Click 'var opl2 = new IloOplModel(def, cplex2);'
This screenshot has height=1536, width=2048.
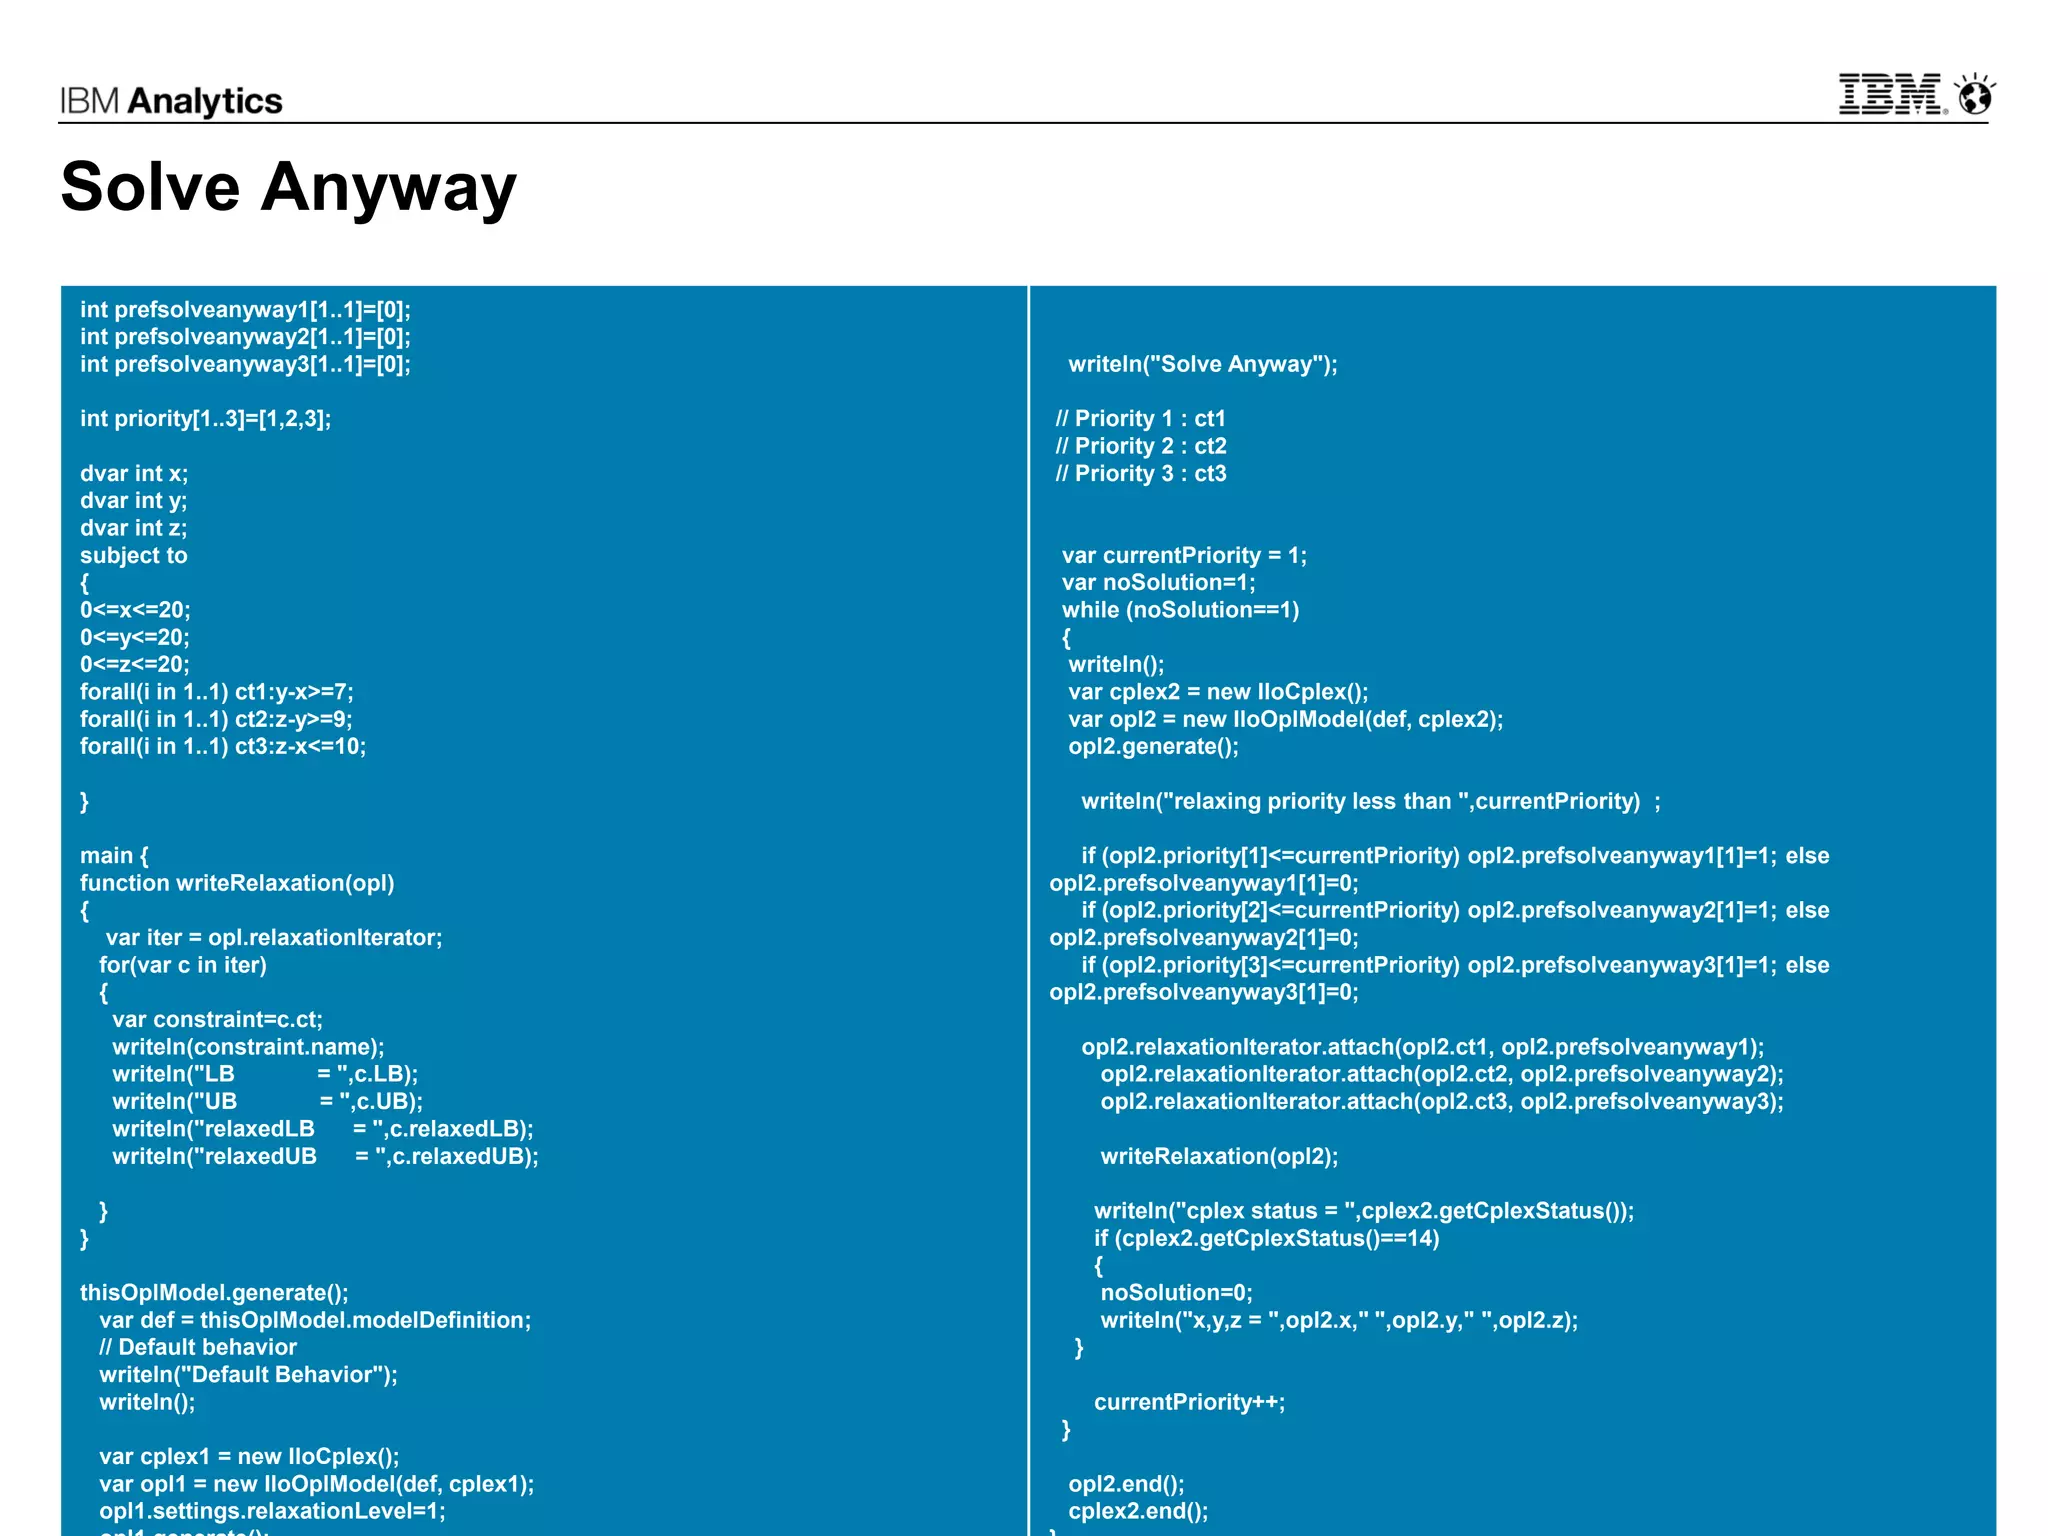[x=1286, y=719]
